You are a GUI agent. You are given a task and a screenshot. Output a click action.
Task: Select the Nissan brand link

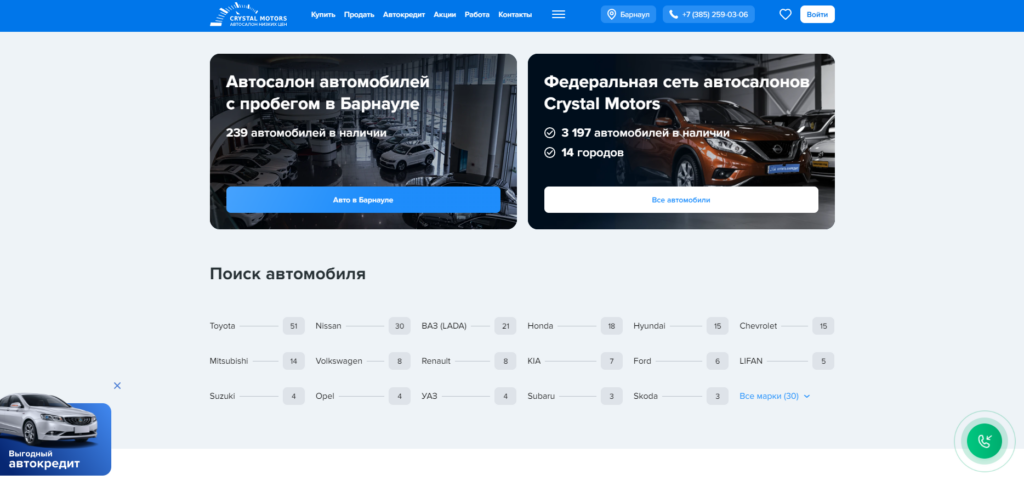pyautogui.click(x=328, y=326)
